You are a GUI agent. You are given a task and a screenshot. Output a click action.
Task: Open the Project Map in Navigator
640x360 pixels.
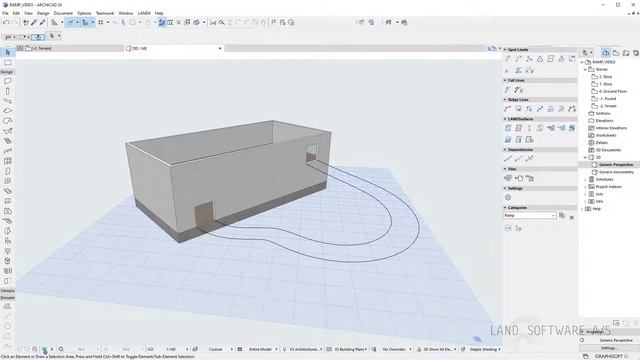(606, 53)
